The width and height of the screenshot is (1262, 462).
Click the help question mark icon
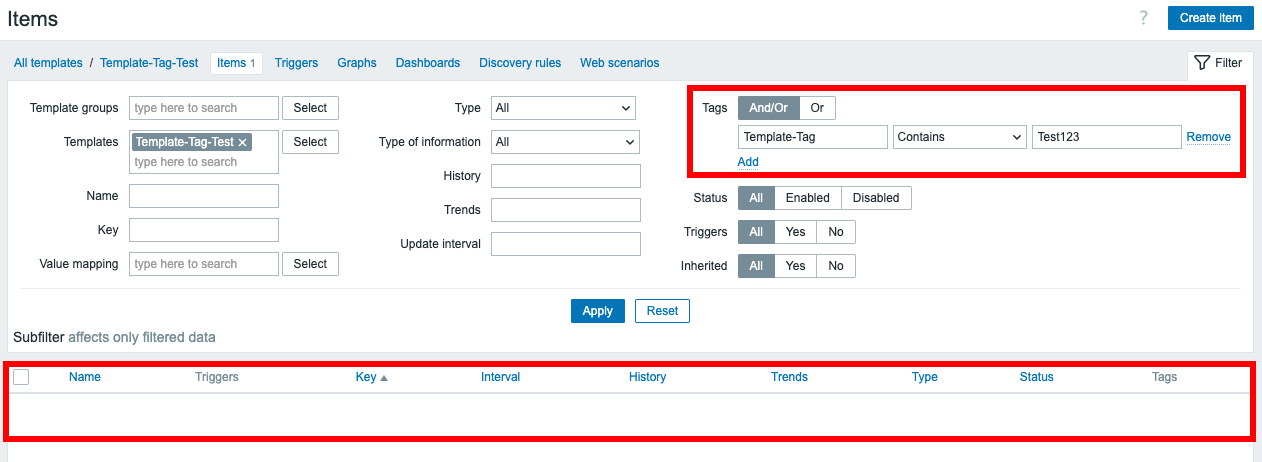pyautogui.click(x=1143, y=18)
